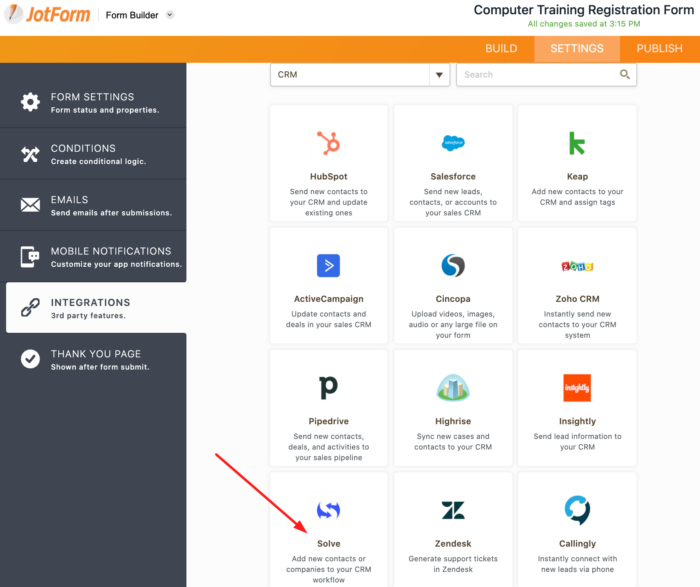Open EMAILS in the sidebar

(x=93, y=205)
